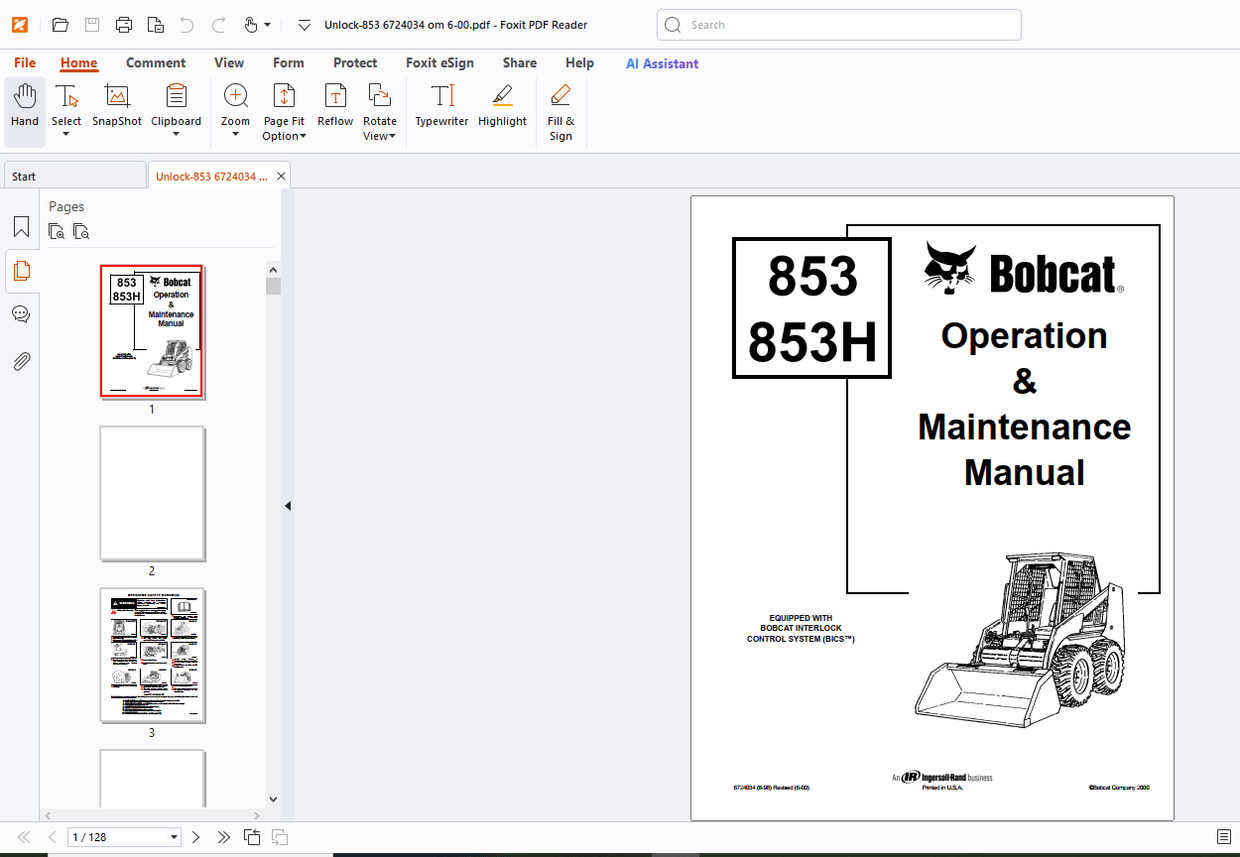Click inside the Search field

coord(838,24)
